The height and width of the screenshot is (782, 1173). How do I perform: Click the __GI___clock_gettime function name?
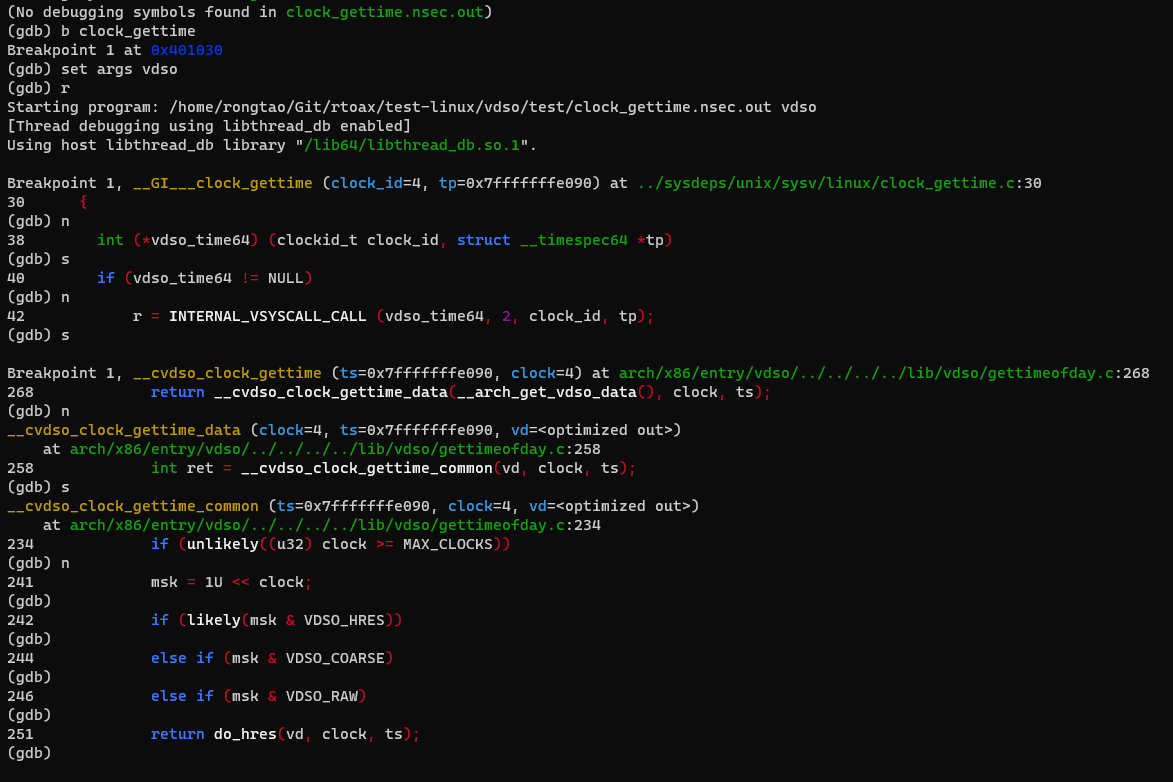point(222,183)
